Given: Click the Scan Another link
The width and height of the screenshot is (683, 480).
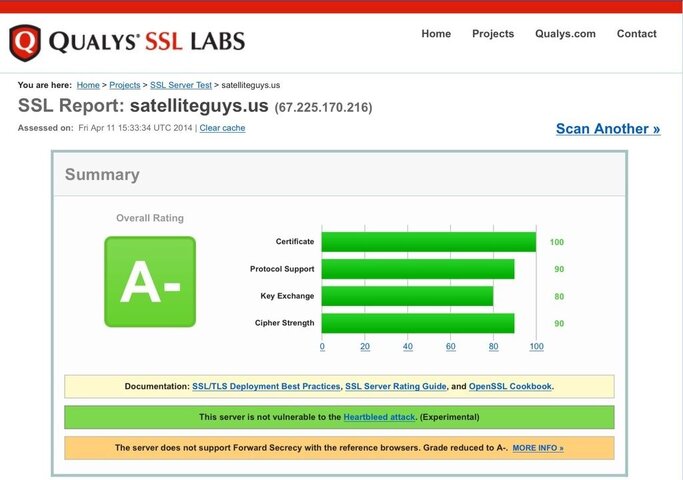Looking at the screenshot, I should point(608,129).
